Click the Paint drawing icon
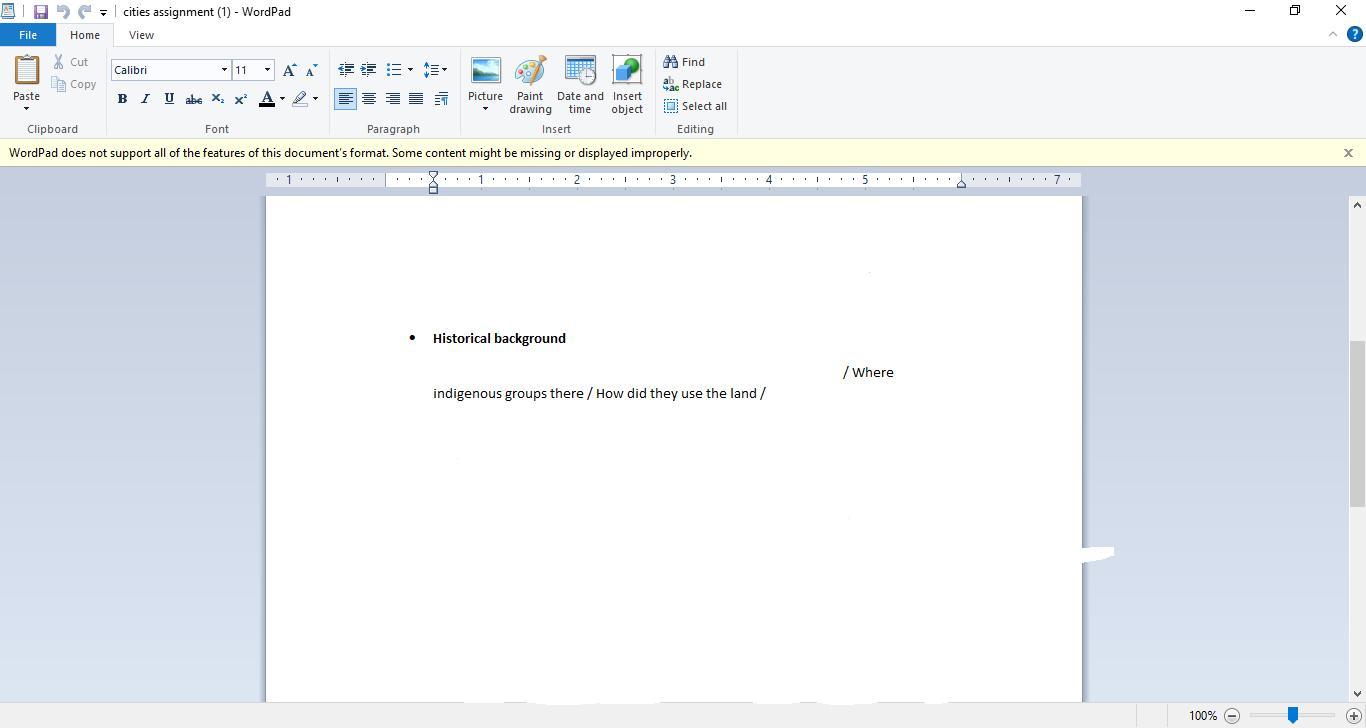 point(530,73)
